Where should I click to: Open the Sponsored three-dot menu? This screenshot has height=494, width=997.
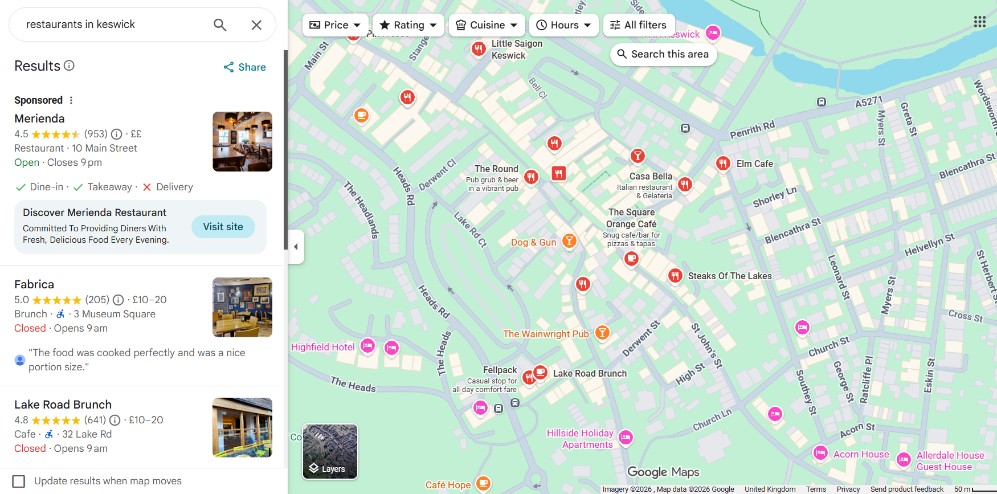[x=71, y=100]
